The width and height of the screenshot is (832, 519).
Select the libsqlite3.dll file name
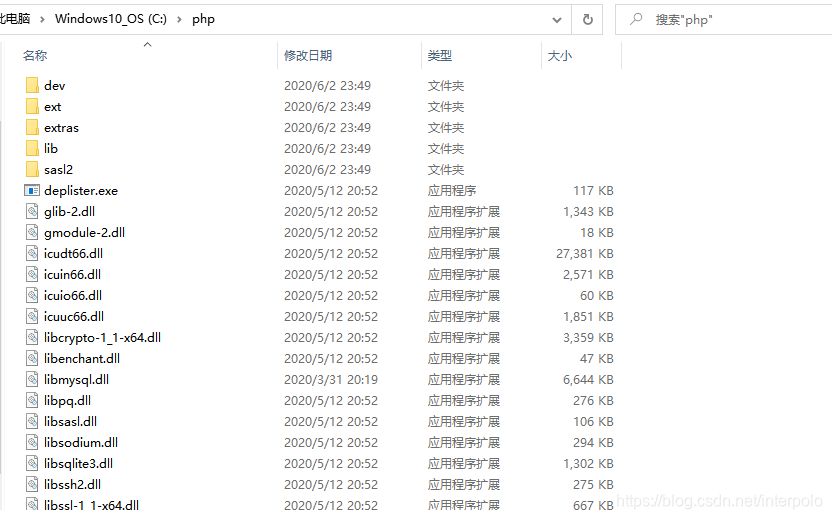(x=79, y=464)
